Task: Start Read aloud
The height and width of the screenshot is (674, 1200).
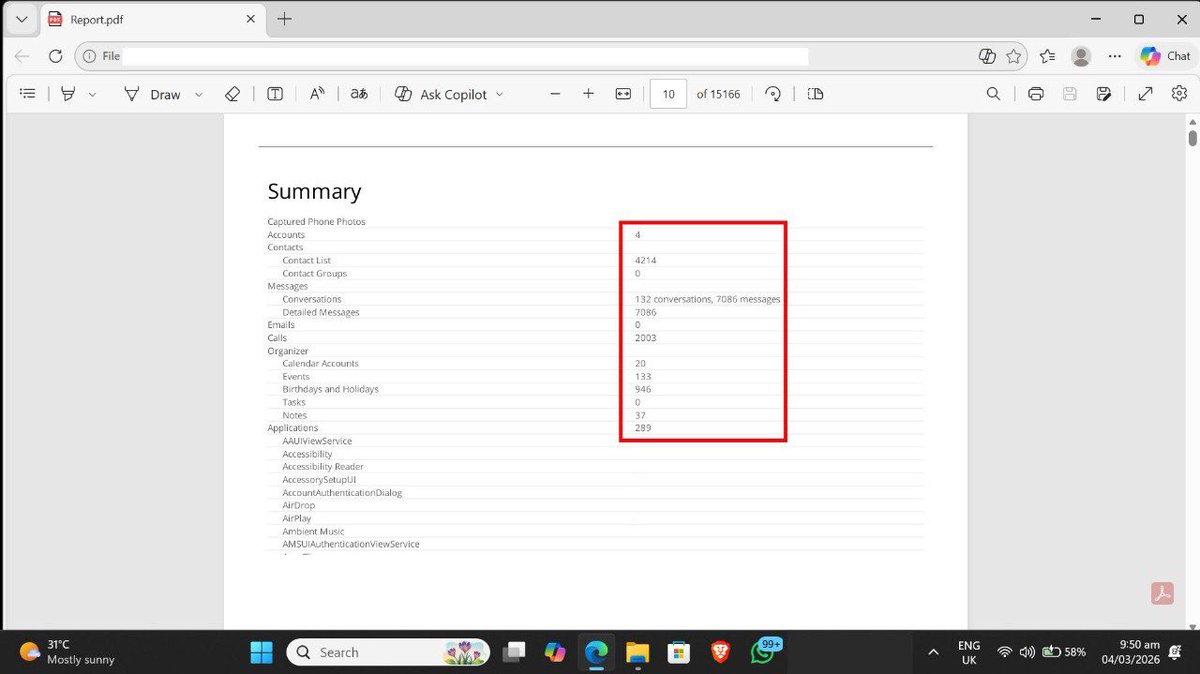Action: pos(317,94)
